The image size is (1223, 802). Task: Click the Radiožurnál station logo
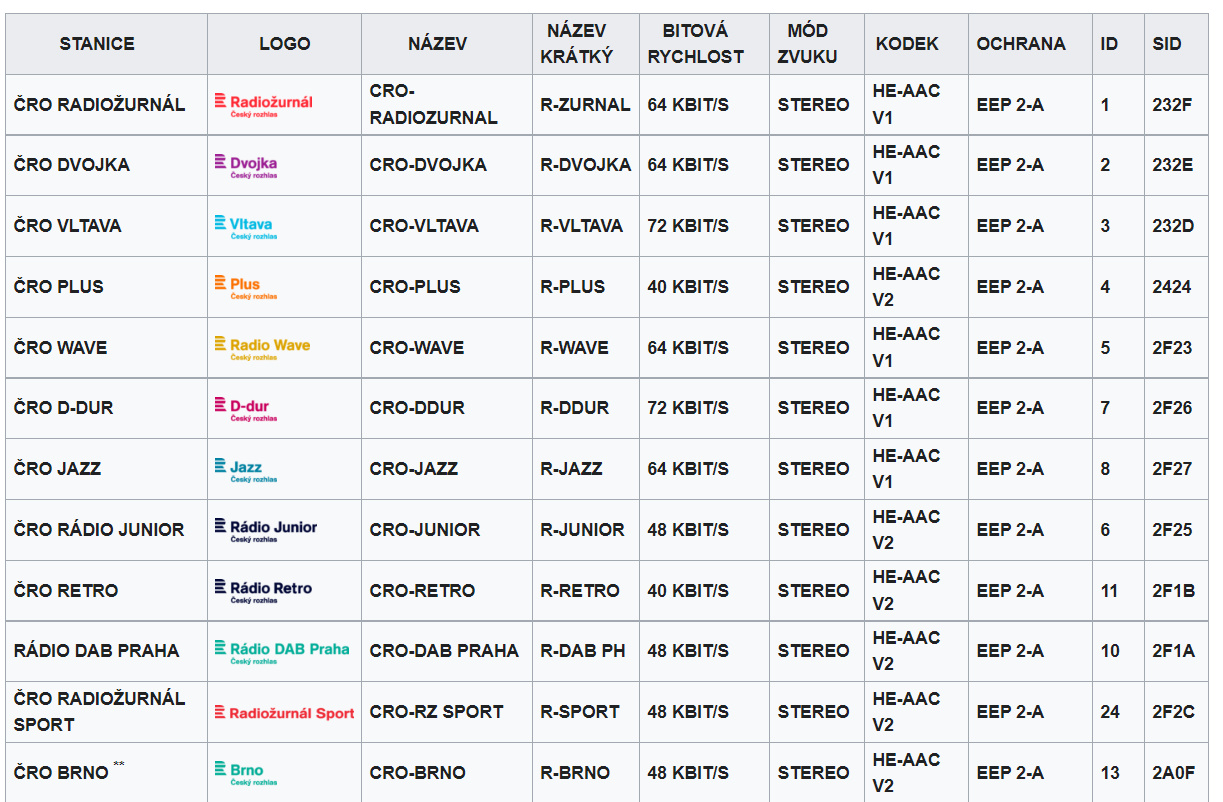point(264,104)
